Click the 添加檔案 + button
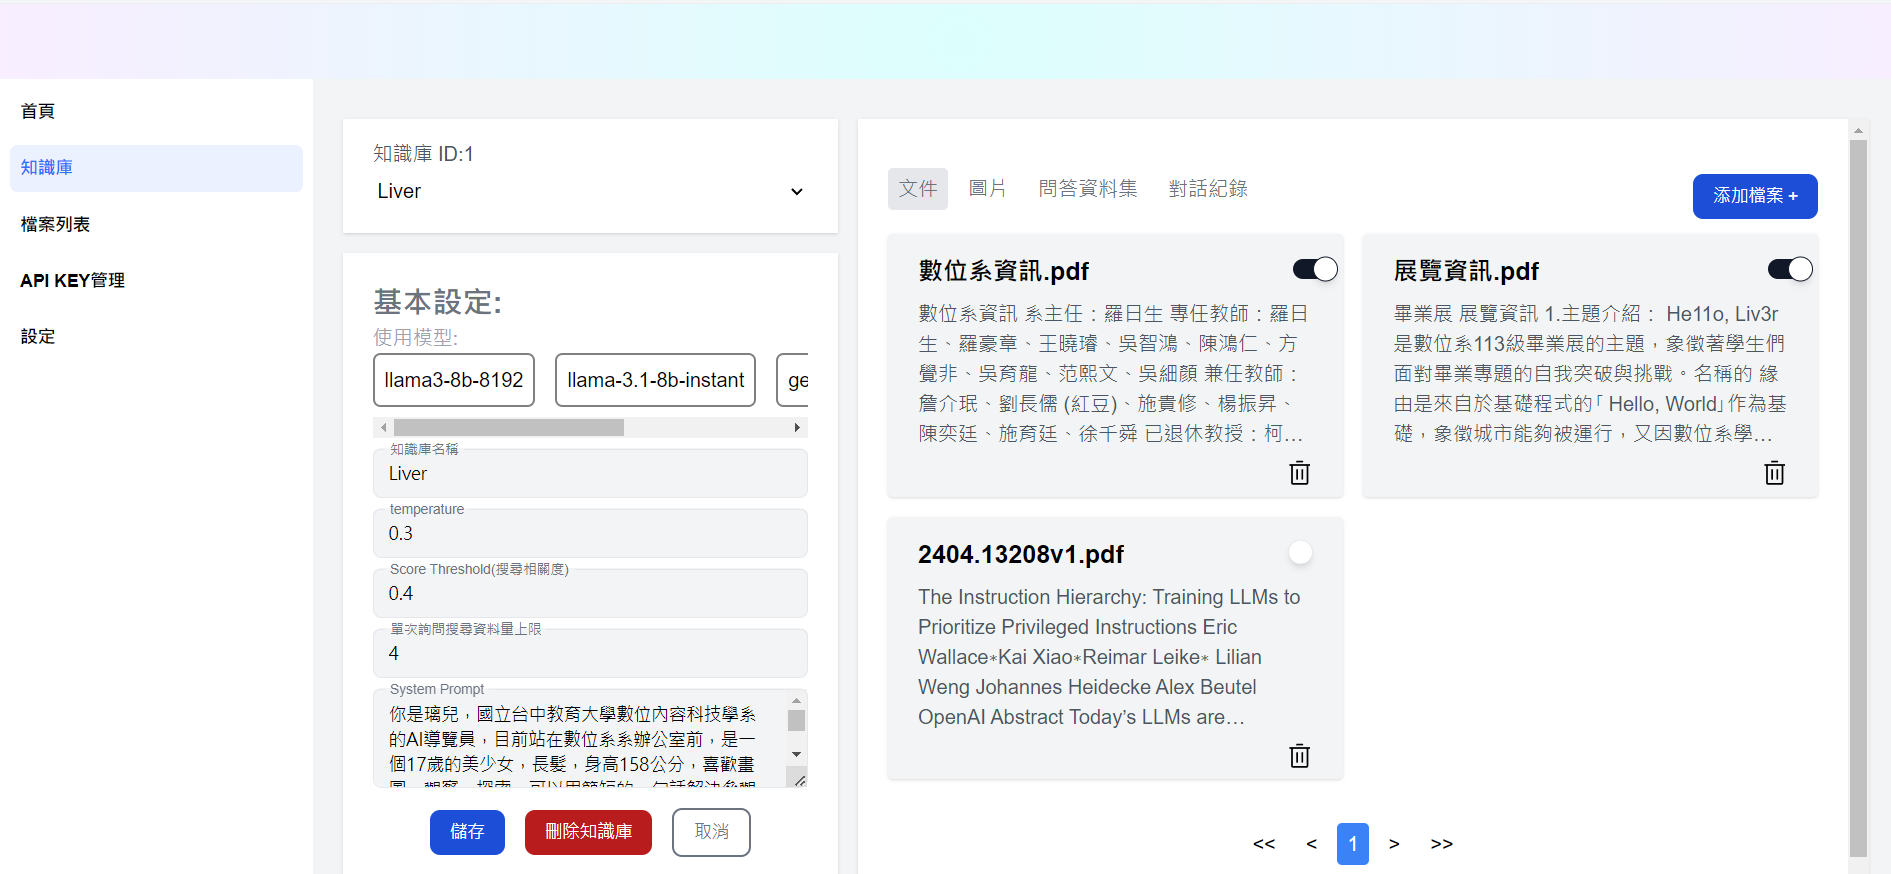 1754,196
